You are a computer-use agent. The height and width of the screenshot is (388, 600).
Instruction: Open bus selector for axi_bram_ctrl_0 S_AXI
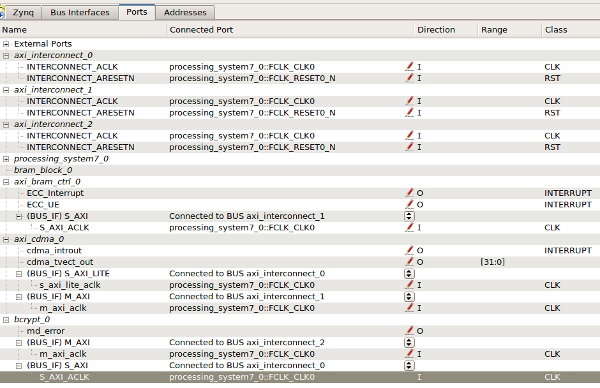tap(409, 216)
